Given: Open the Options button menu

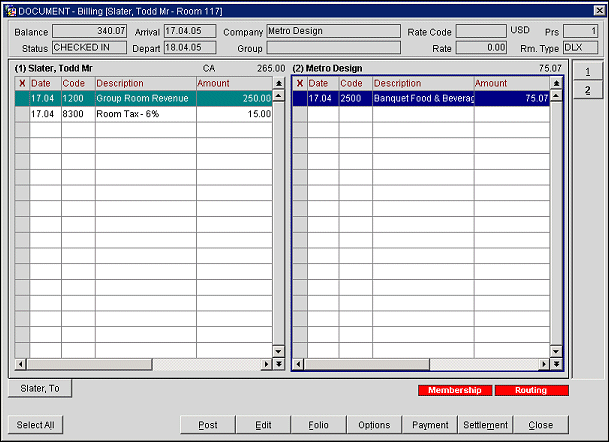Looking at the screenshot, I should tap(374, 425).
